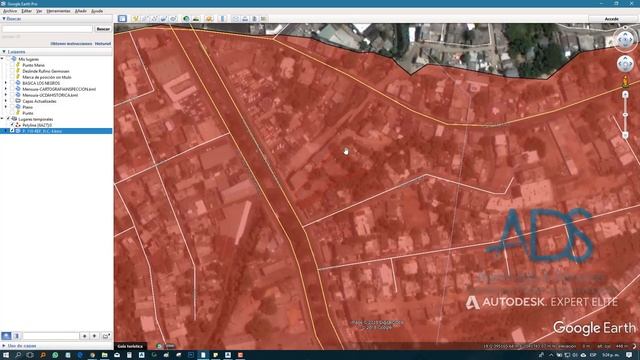The height and width of the screenshot is (360, 640).
Task: Move item up with the up arrow
Action: coord(84,336)
